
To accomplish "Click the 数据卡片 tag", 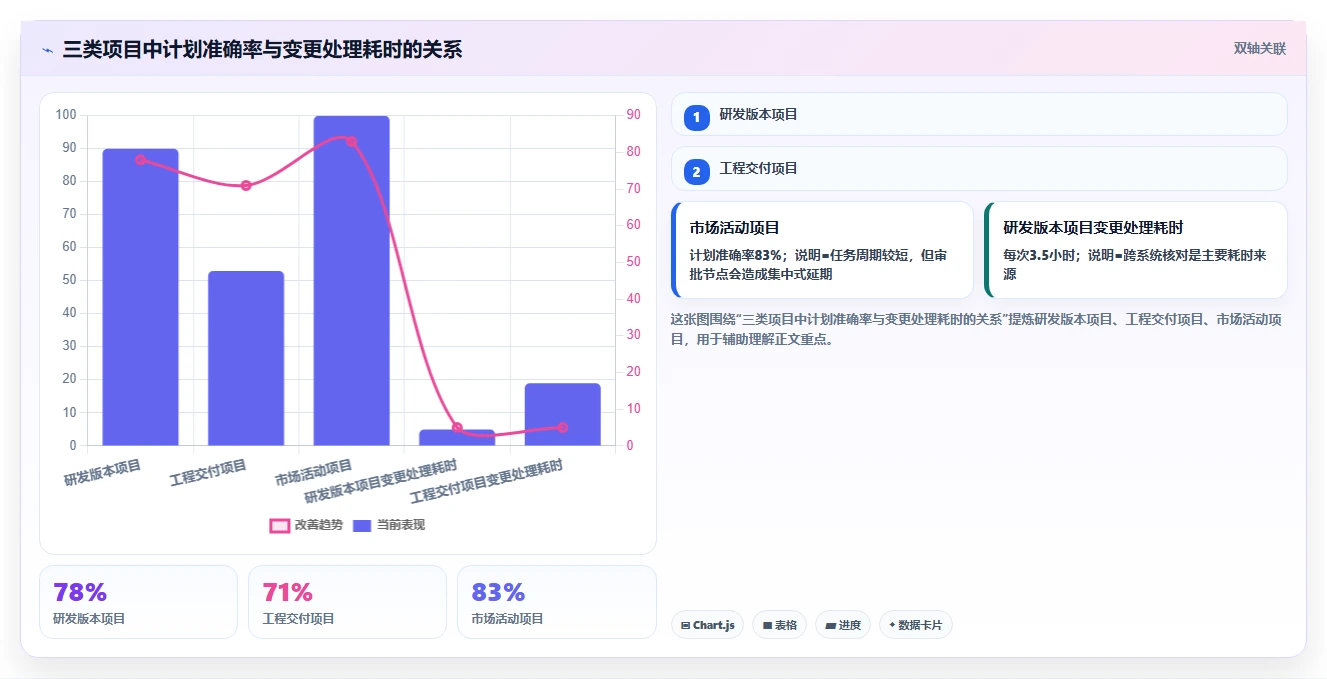I will (x=916, y=625).
